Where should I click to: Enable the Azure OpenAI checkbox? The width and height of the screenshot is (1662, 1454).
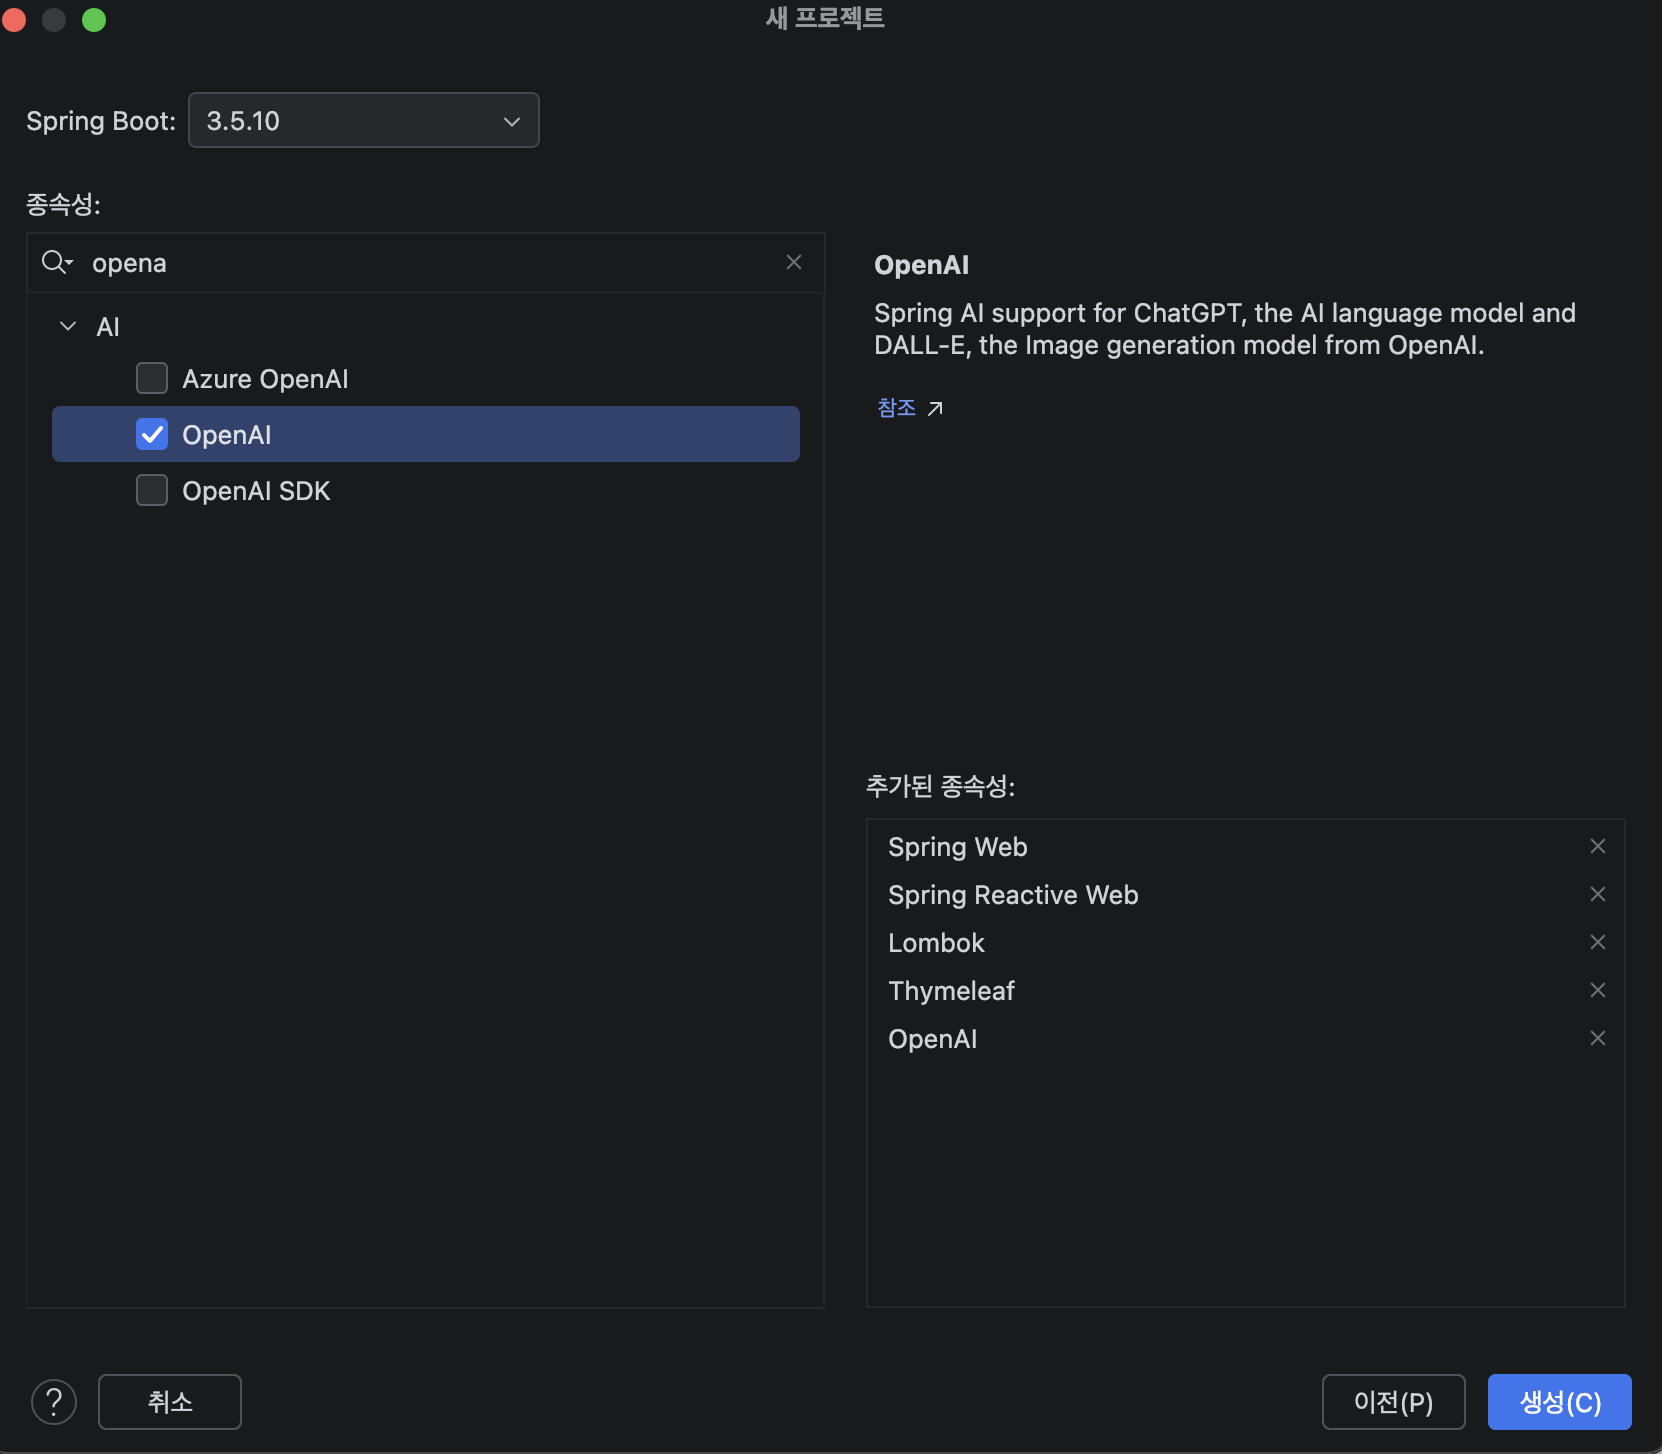coord(152,379)
